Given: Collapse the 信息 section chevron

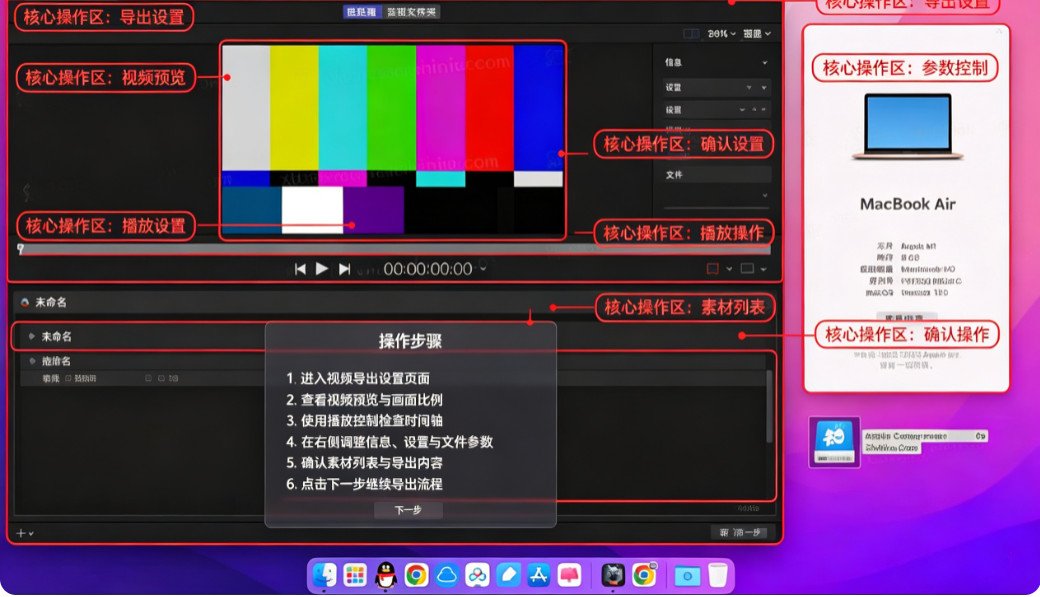Looking at the screenshot, I should point(765,62).
